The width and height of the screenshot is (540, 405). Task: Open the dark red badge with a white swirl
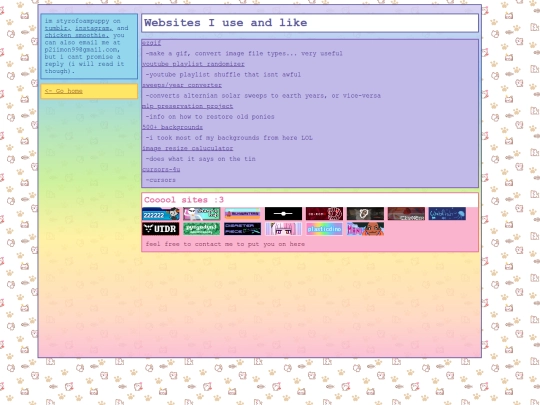click(x=324, y=214)
